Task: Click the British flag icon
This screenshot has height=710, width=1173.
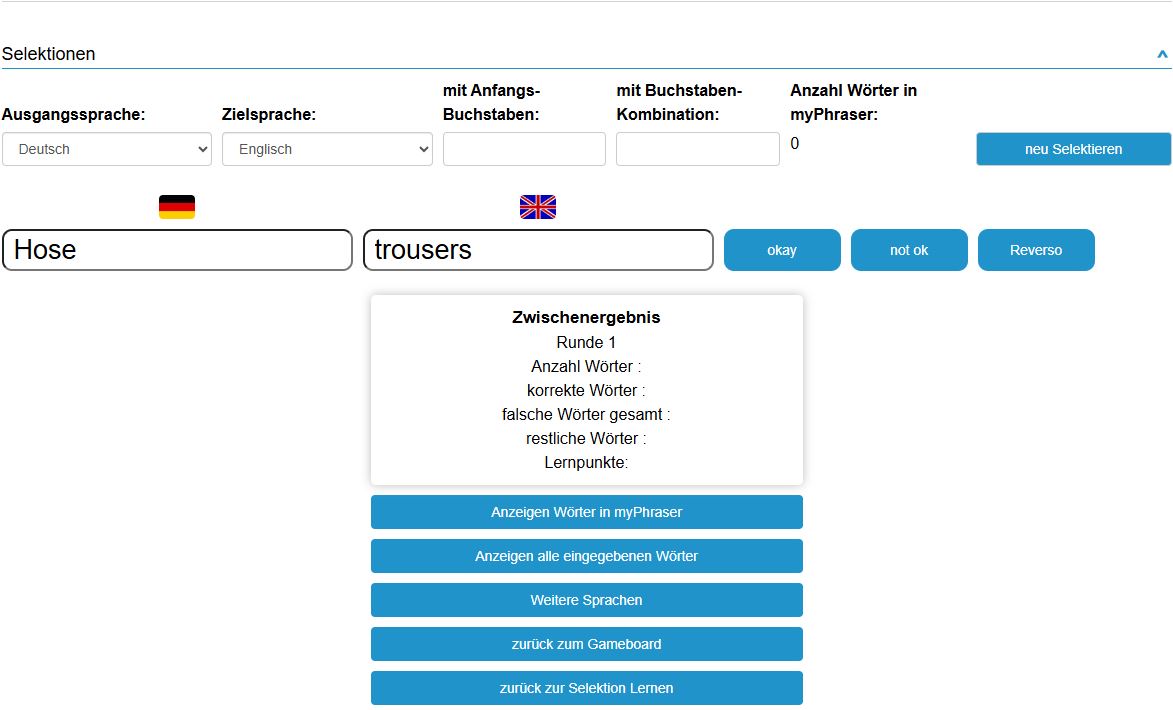Action: tap(537, 207)
